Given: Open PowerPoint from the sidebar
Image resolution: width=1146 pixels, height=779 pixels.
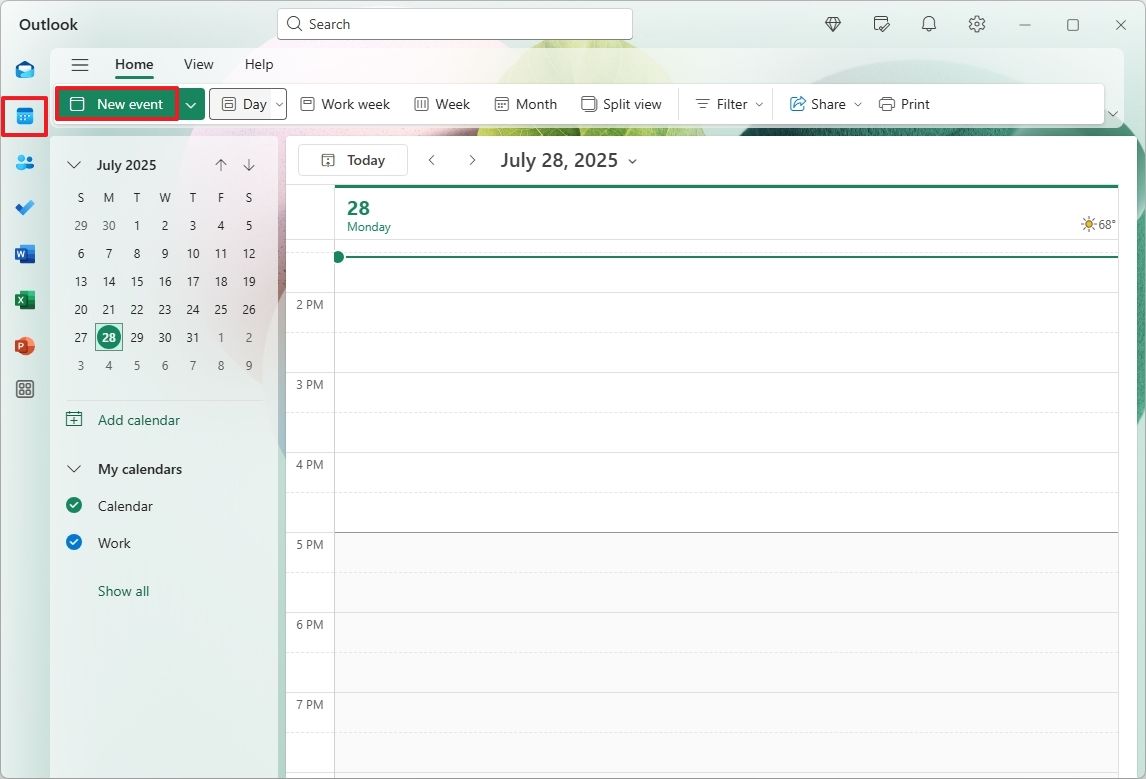Looking at the screenshot, I should tap(24, 345).
